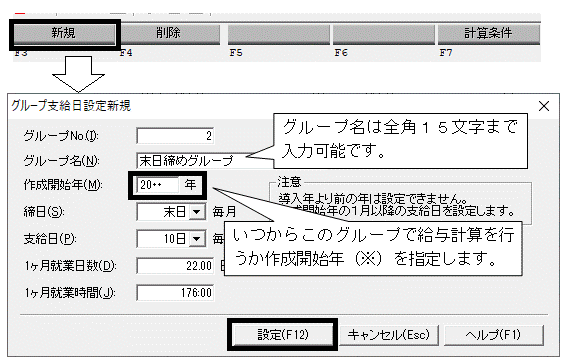Click the グループ名(N) label

click(x=61, y=161)
